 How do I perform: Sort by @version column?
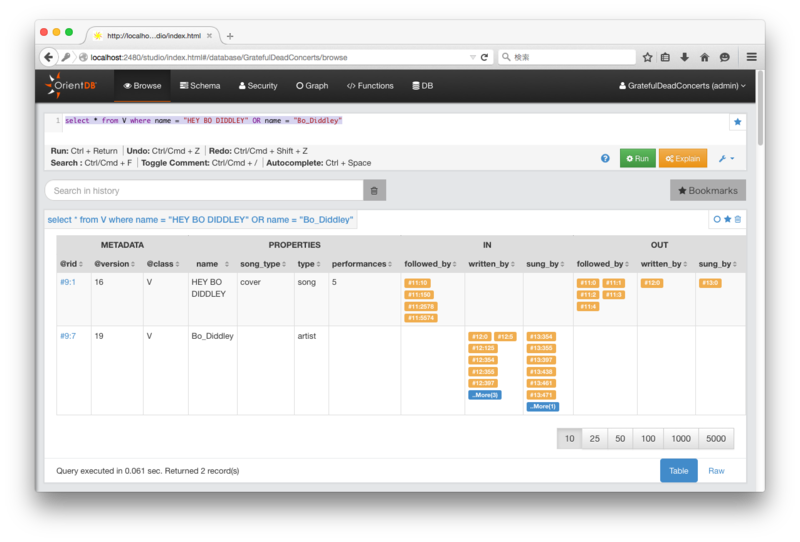pos(114,264)
